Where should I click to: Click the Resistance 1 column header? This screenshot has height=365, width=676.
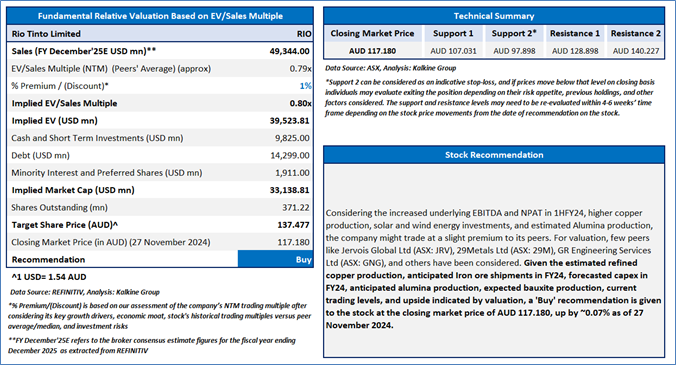tap(575, 33)
